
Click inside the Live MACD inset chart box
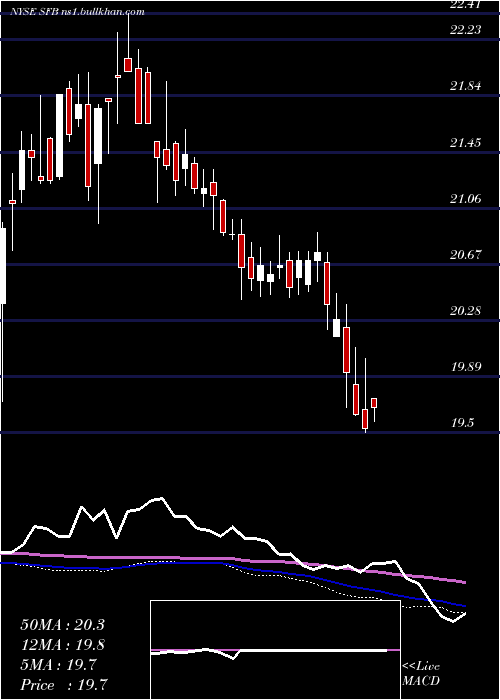point(275,650)
